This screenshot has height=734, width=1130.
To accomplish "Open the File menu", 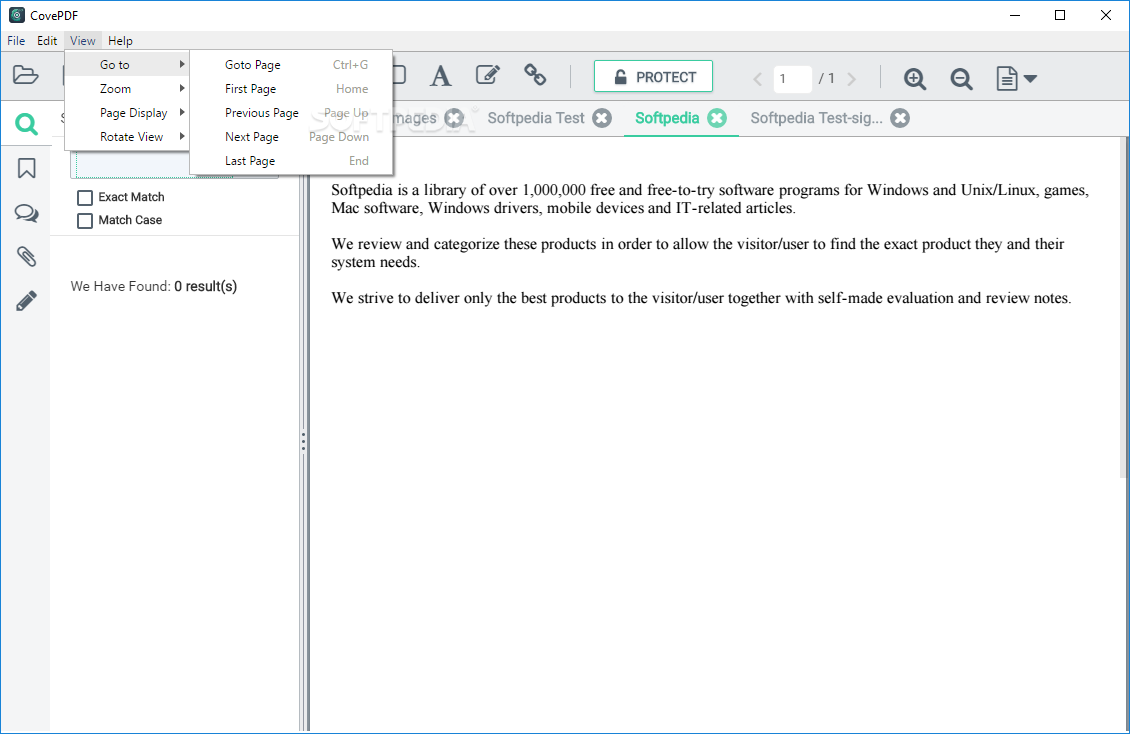I will (x=16, y=41).
